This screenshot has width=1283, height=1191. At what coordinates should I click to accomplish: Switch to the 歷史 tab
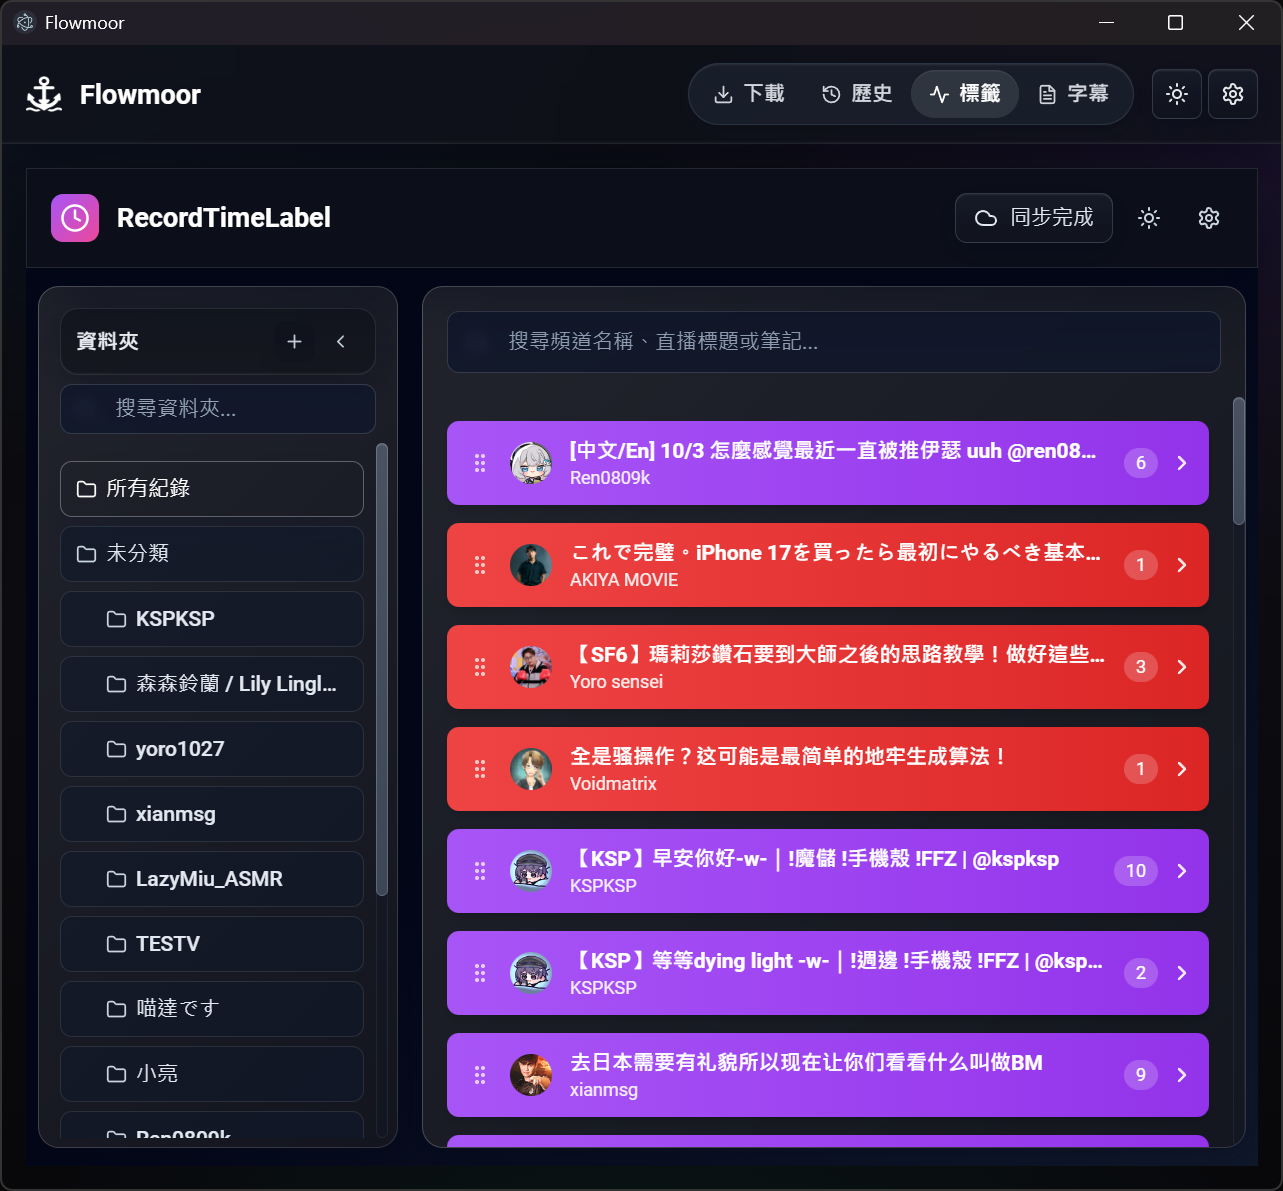pyautogui.click(x=857, y=94)
